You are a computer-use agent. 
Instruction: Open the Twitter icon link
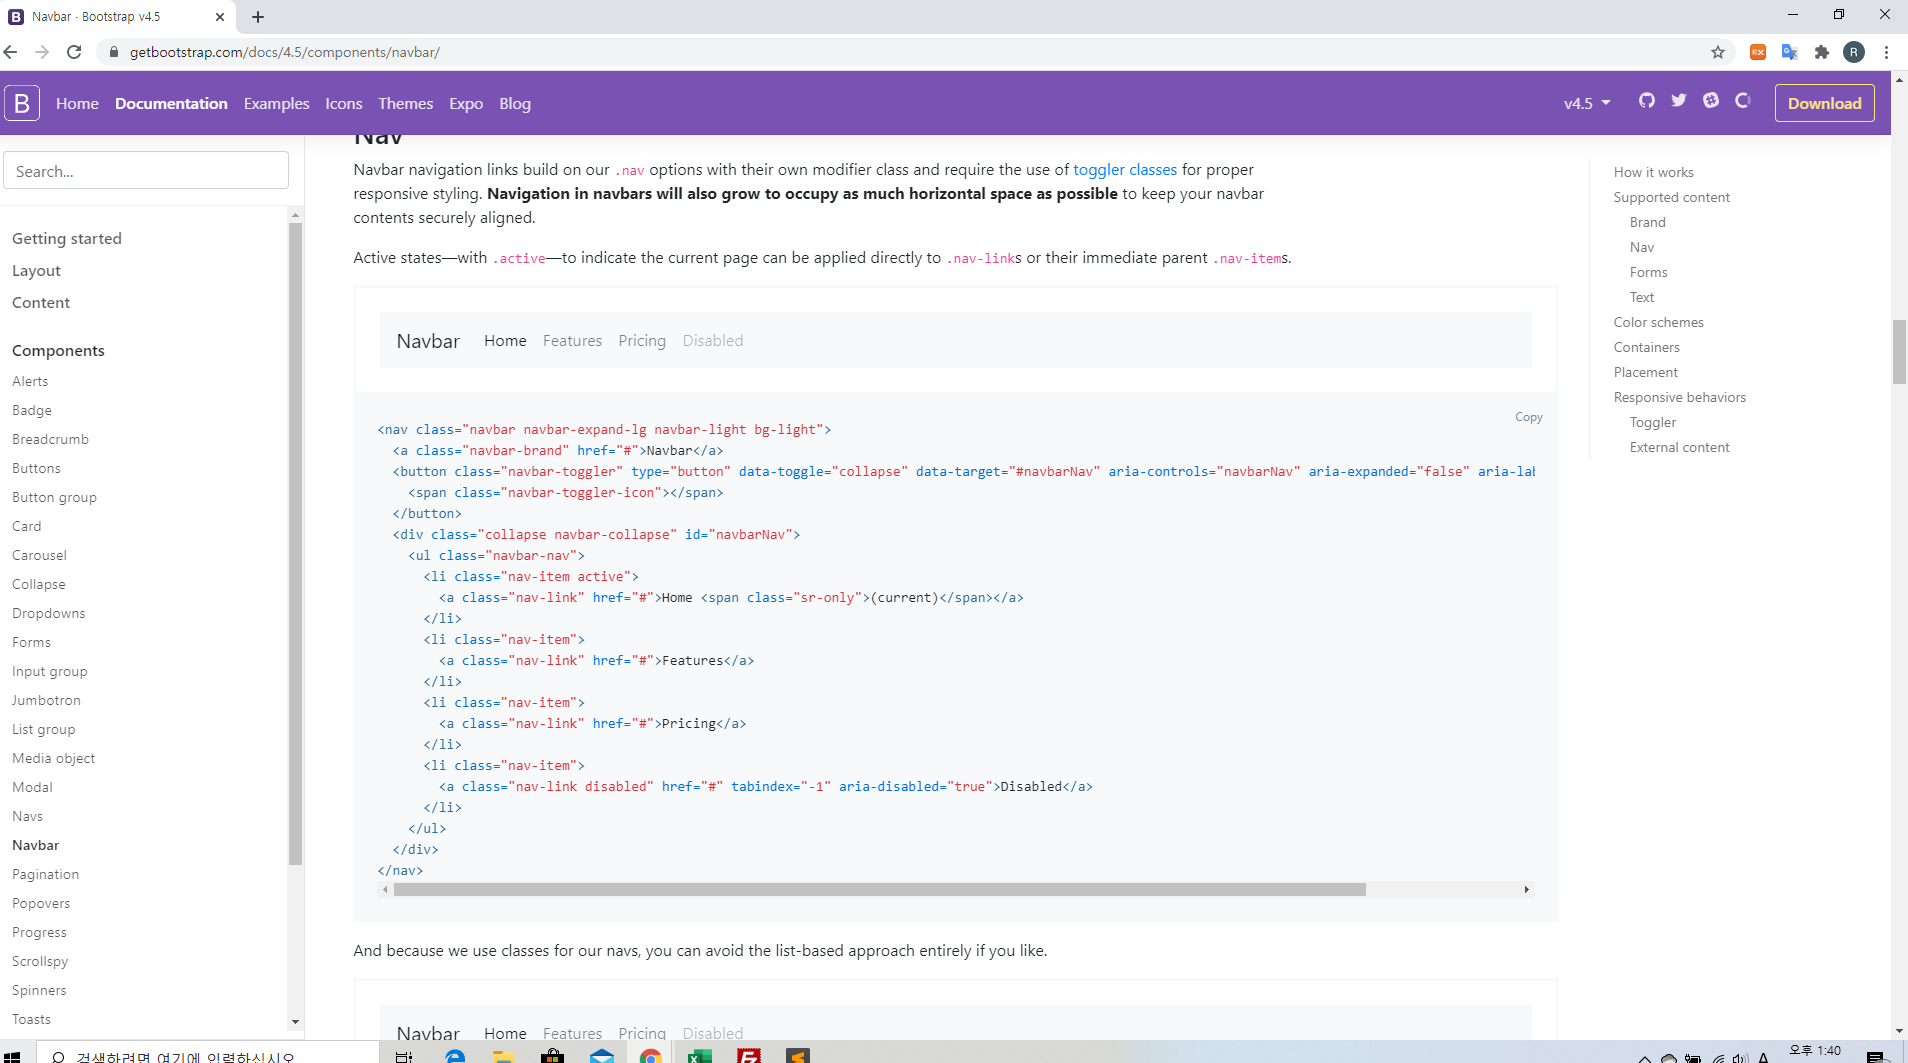[x=1679, y=100]
